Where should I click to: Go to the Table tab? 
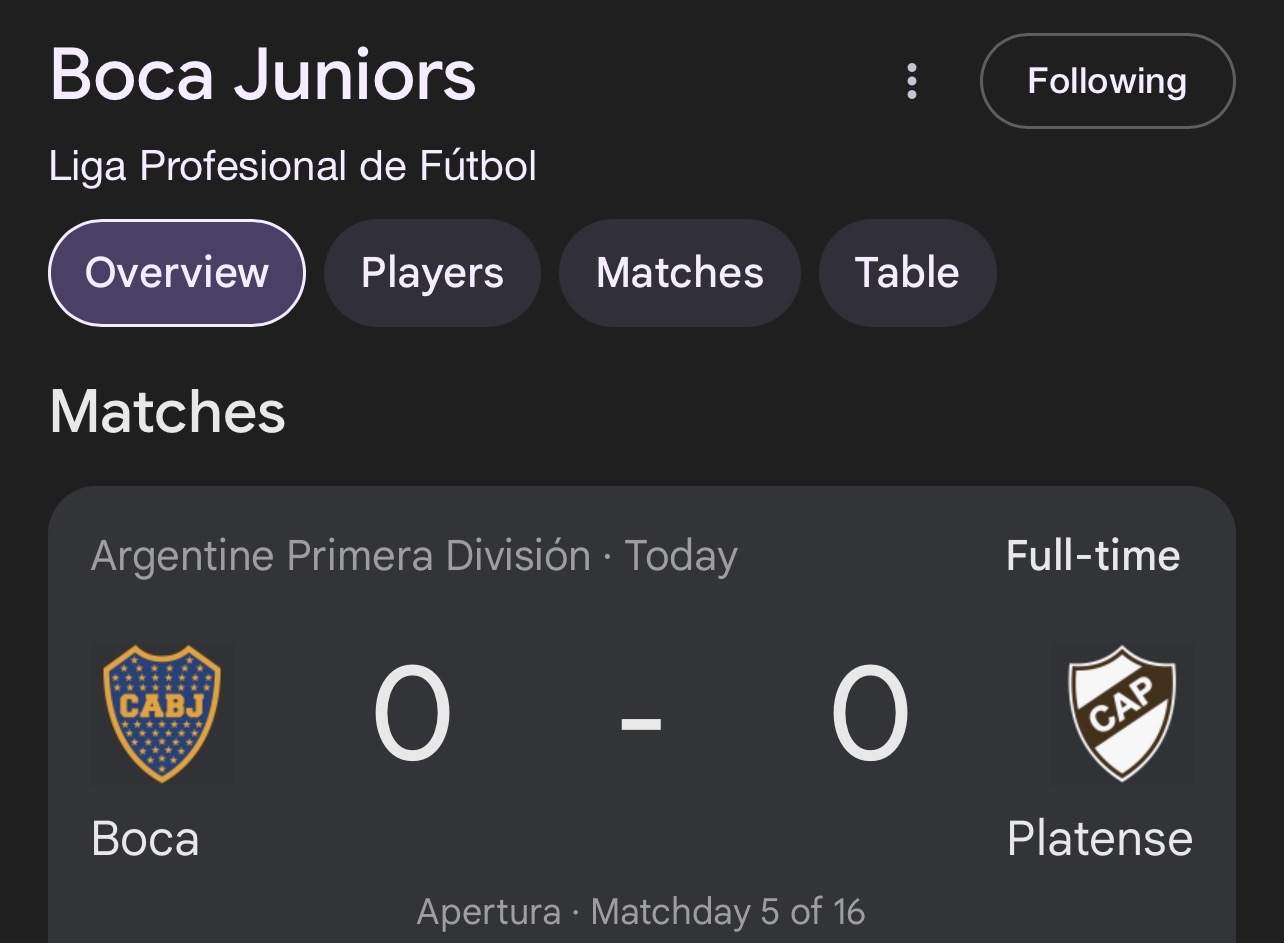point(907,273)
